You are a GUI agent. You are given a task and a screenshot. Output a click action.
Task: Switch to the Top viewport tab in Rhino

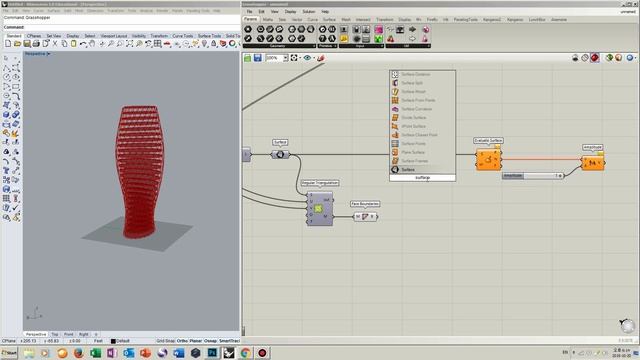55,334
